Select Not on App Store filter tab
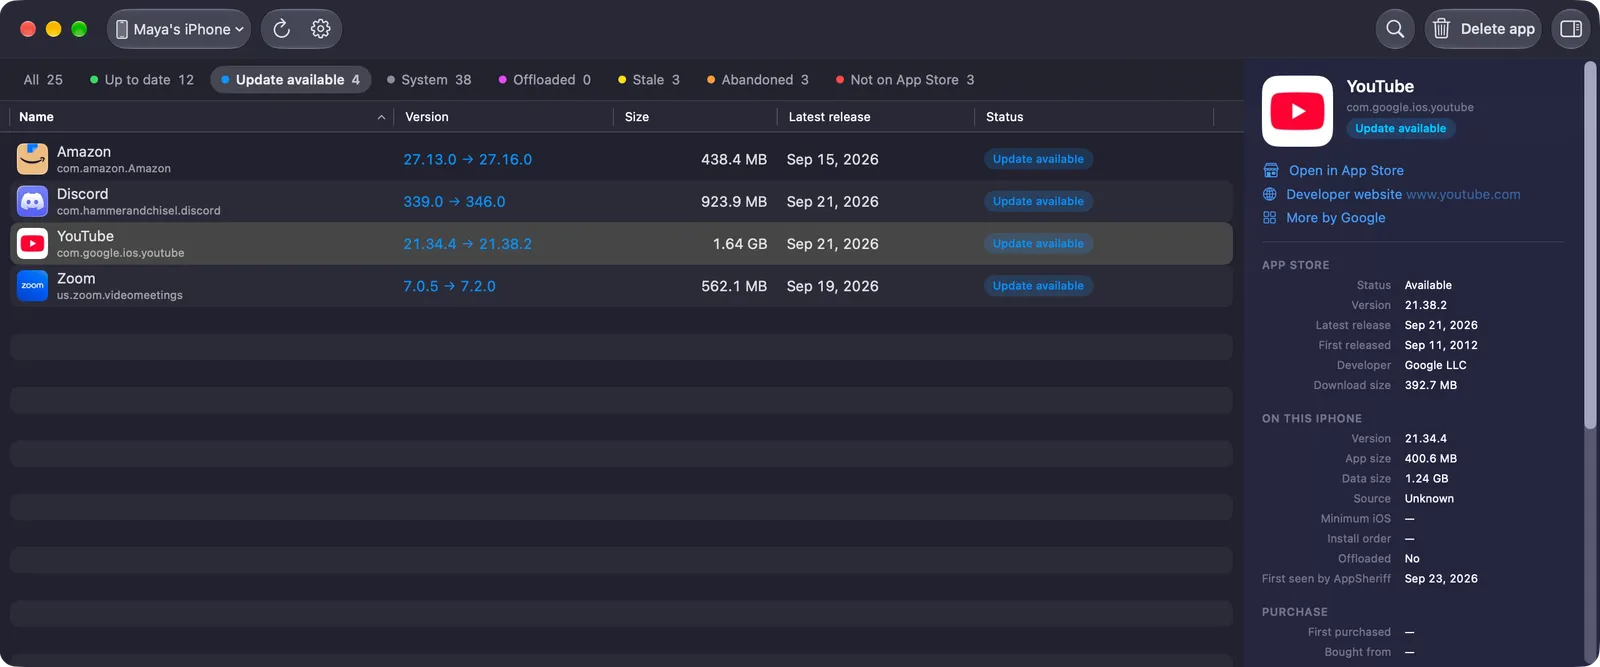The image size is (1600, 667). pyautogui.click(x=905, y=80)
